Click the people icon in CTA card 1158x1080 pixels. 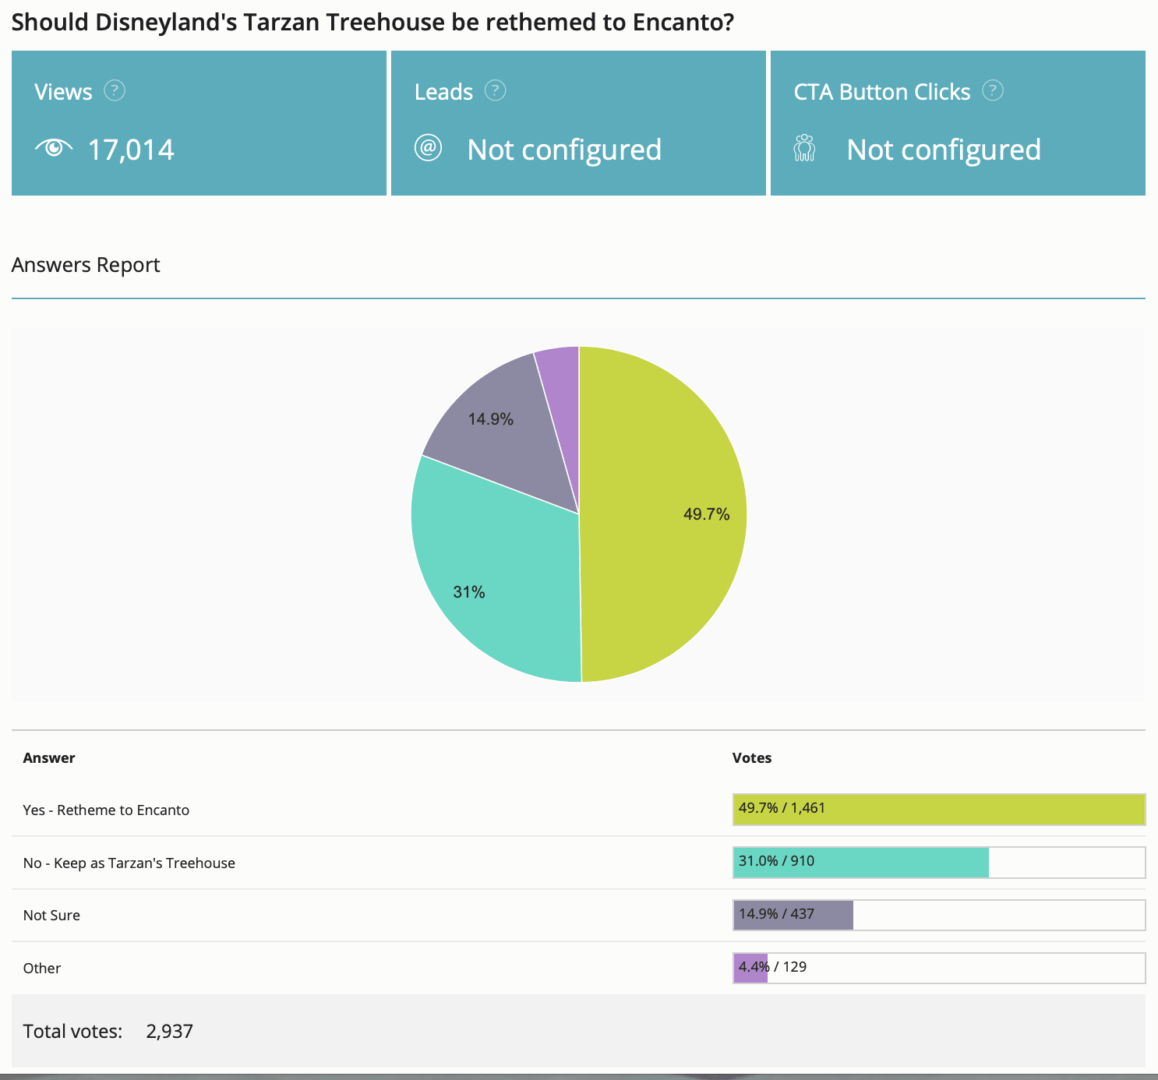pos(804,148)
